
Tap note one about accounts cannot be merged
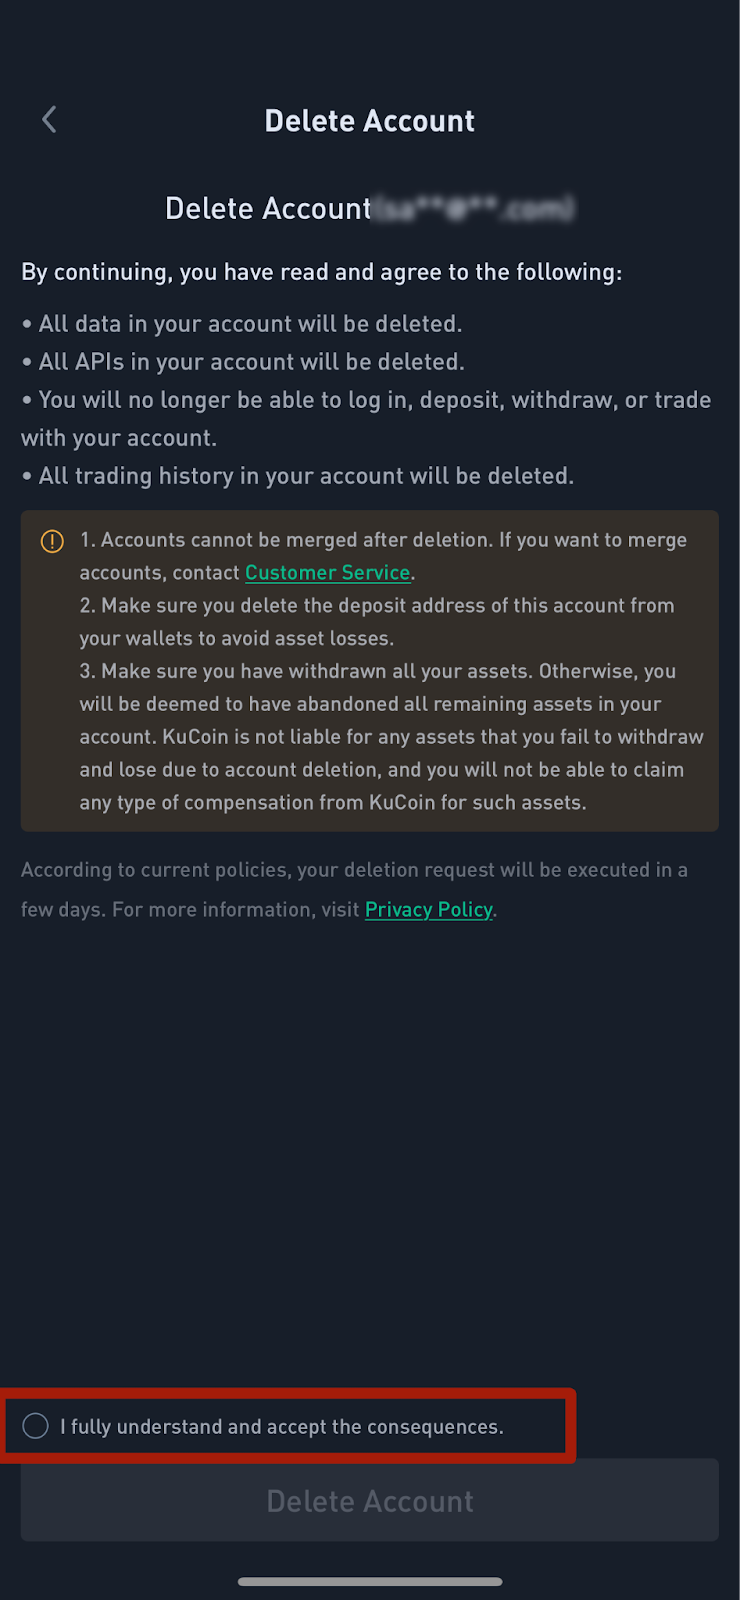(384, 556)
